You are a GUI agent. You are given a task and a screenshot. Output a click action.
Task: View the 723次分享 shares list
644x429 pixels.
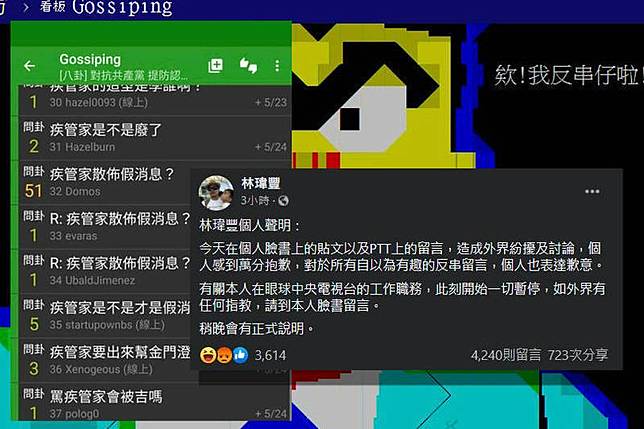pos(577,355)
